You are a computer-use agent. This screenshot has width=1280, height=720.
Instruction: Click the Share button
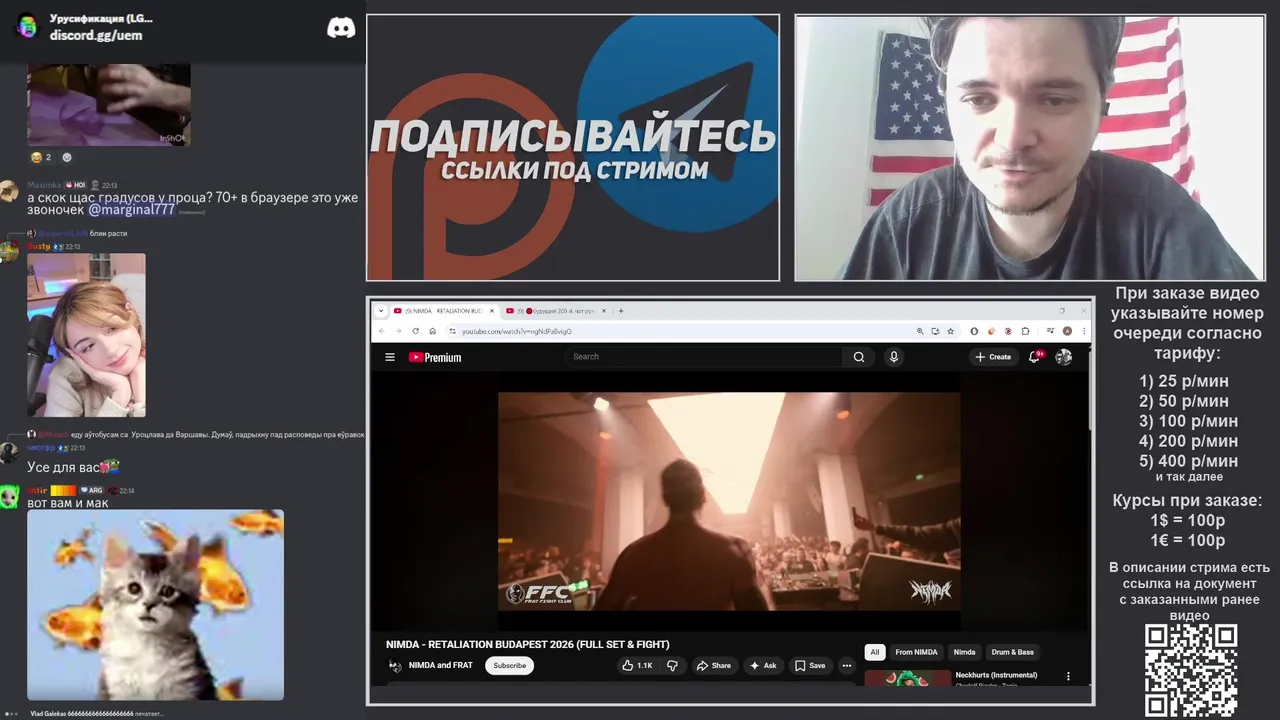click(714, 665)
